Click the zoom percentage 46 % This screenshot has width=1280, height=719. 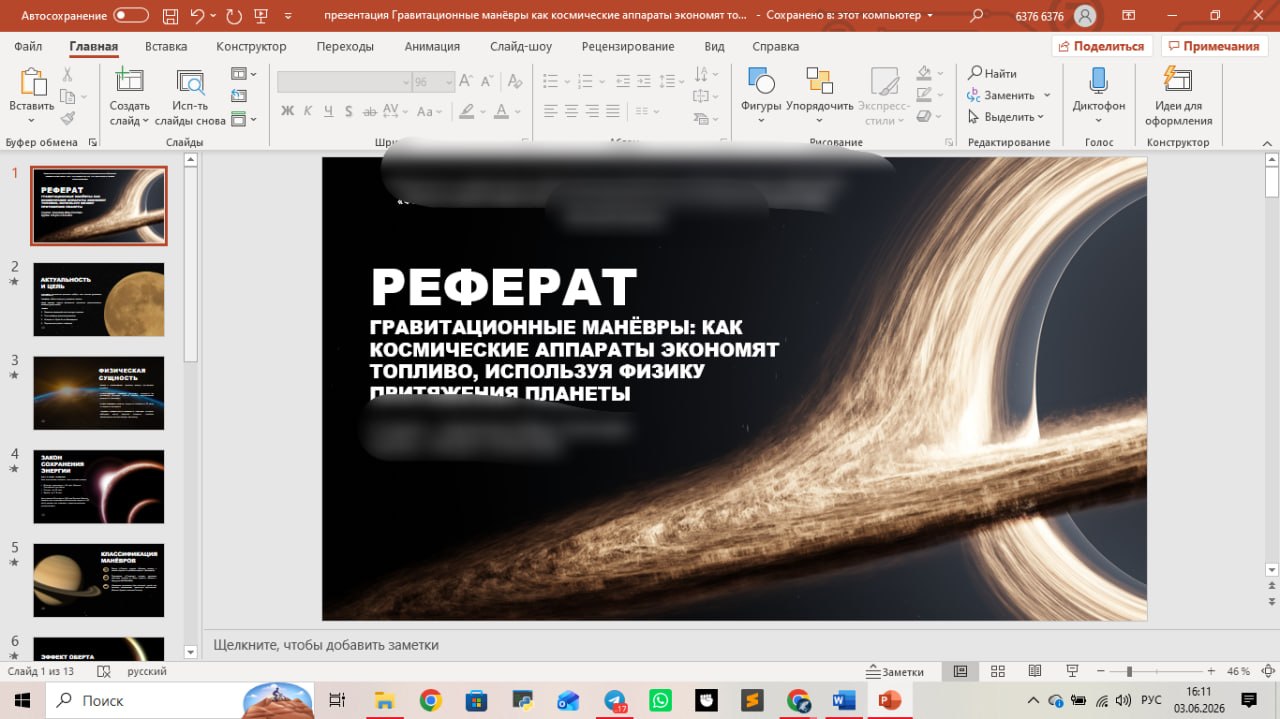tap(1238, 672)
